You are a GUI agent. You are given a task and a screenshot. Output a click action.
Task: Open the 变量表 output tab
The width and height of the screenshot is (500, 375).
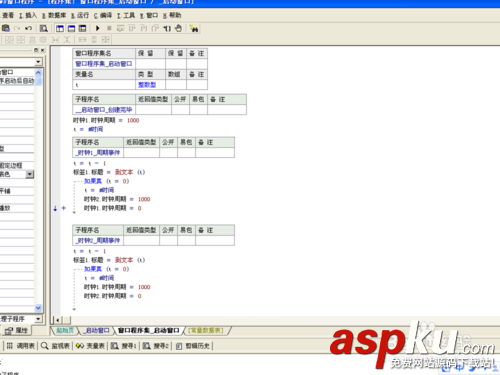[x=90, y=346]
